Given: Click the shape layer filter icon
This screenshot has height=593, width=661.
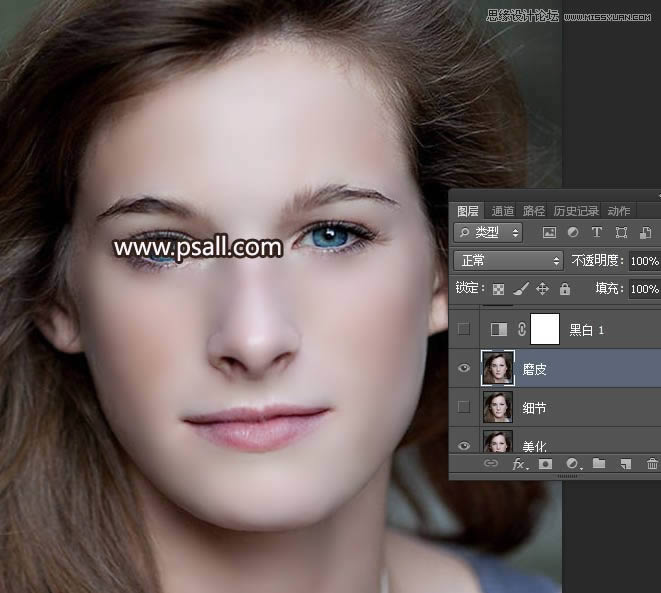Looking at the screenshot, I should coord(621,232).
